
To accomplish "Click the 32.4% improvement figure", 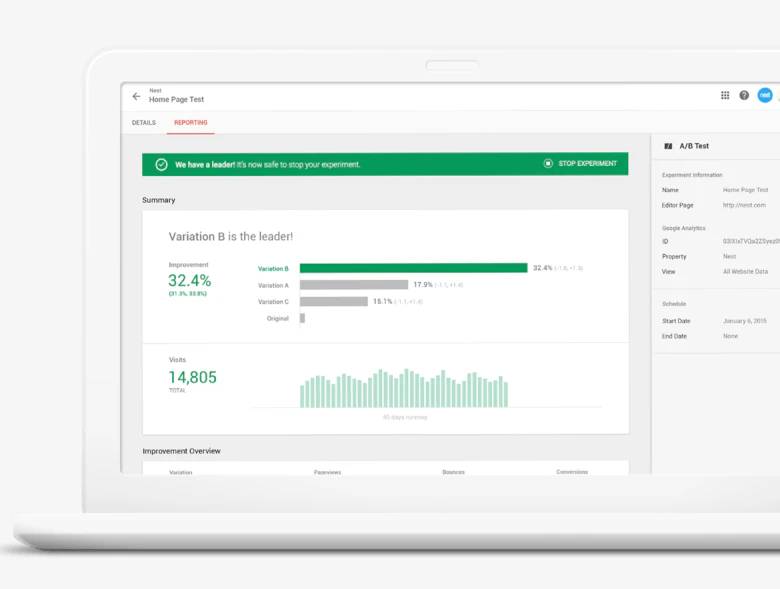I will [x=190, y=281].
